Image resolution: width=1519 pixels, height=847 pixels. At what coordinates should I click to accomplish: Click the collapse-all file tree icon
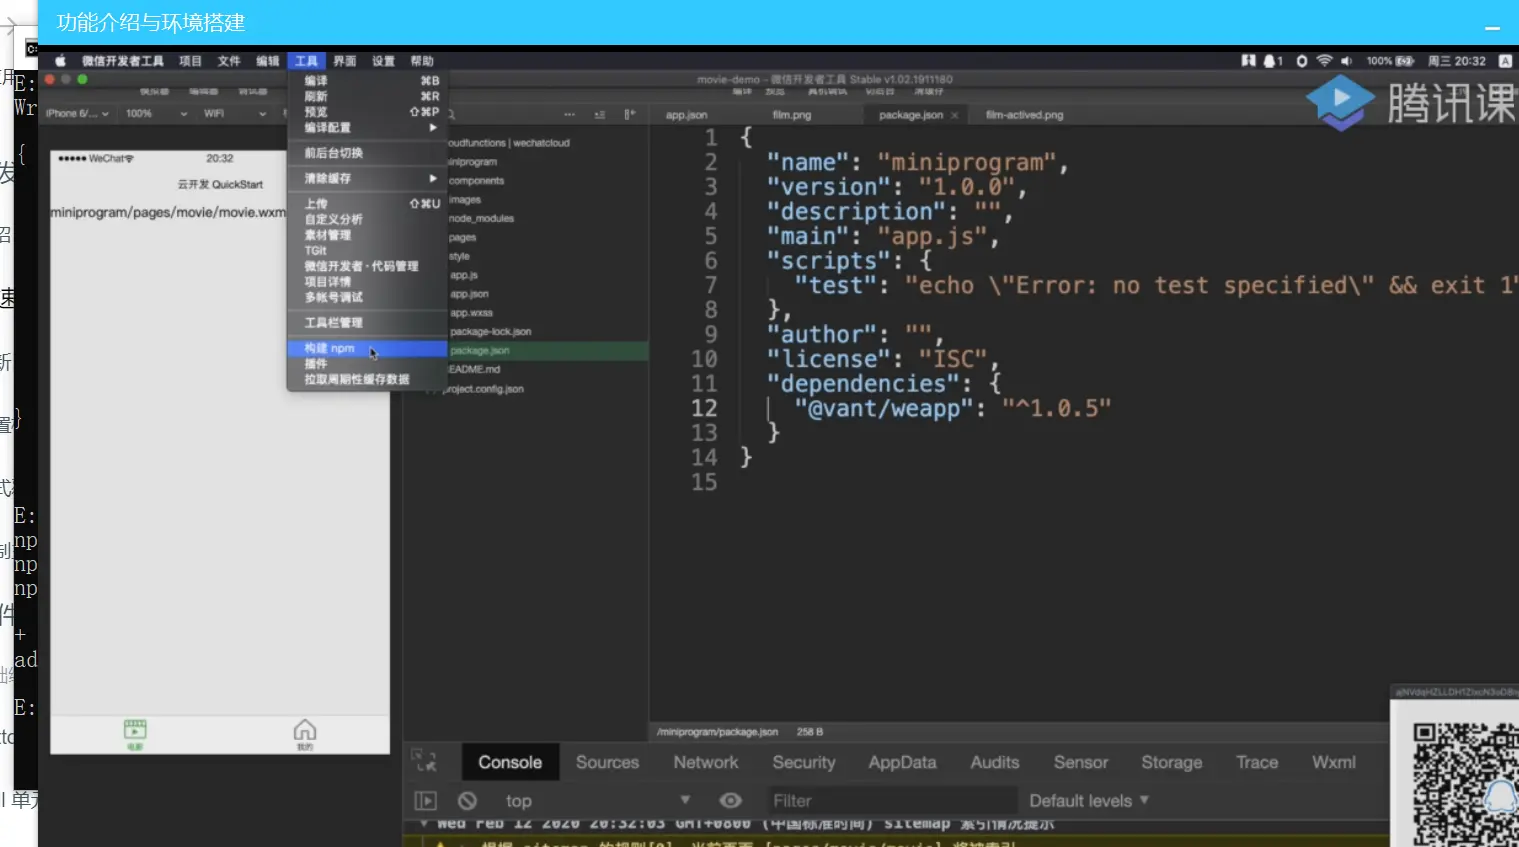click(599, 114)
